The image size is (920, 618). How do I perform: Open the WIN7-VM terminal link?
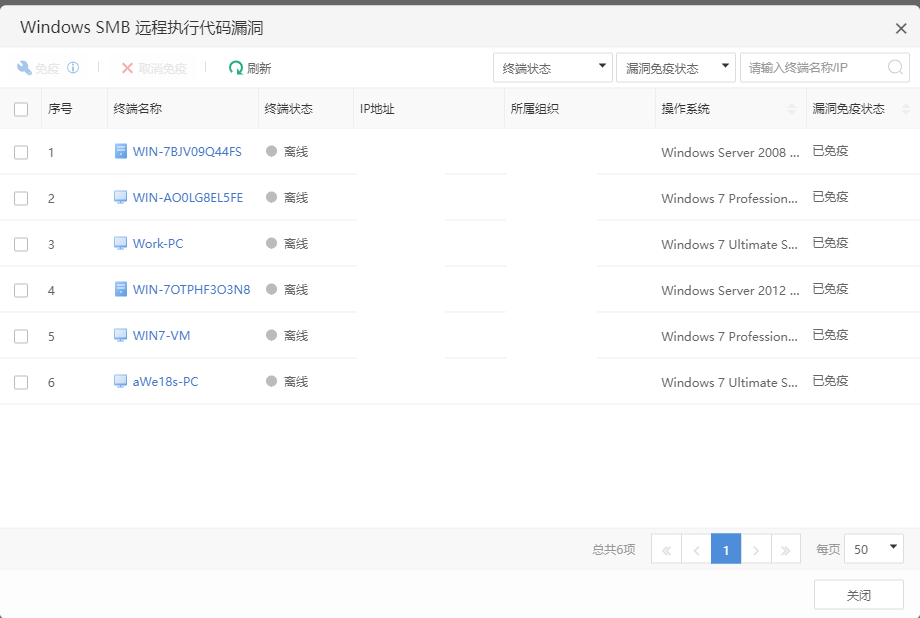(161, 336)
